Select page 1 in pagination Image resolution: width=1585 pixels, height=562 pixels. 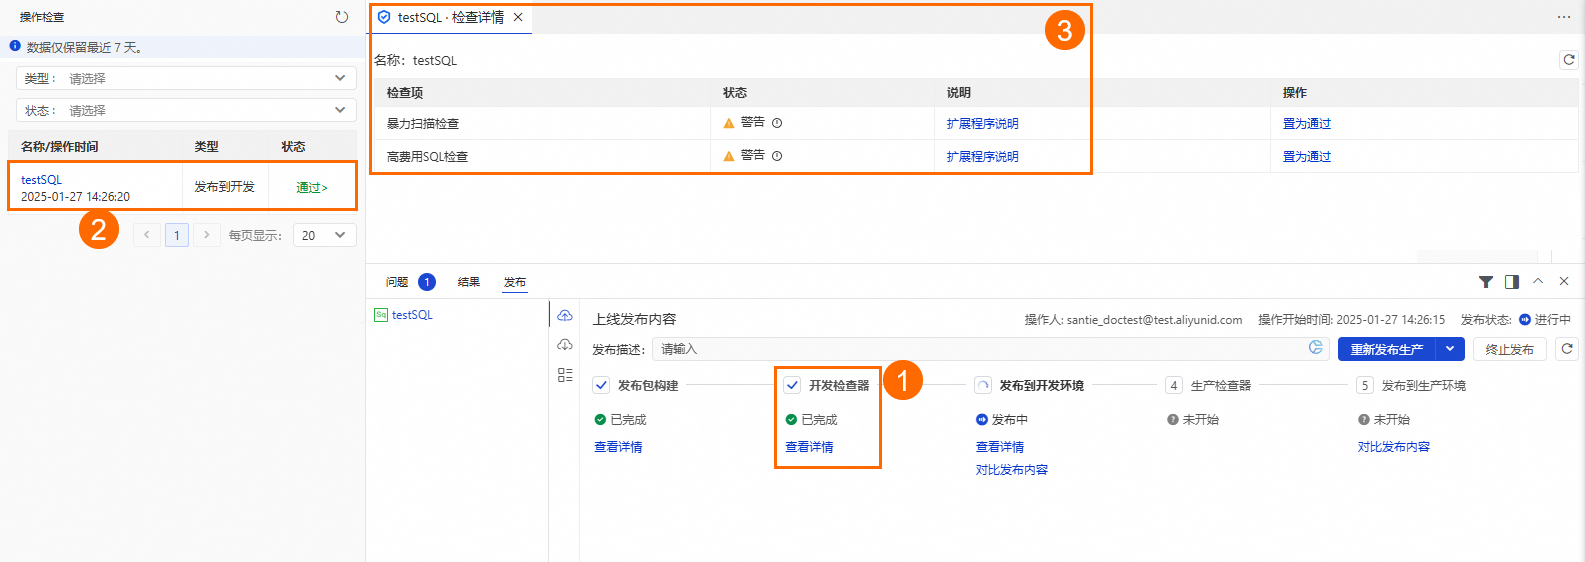click(x=177, y=235)
